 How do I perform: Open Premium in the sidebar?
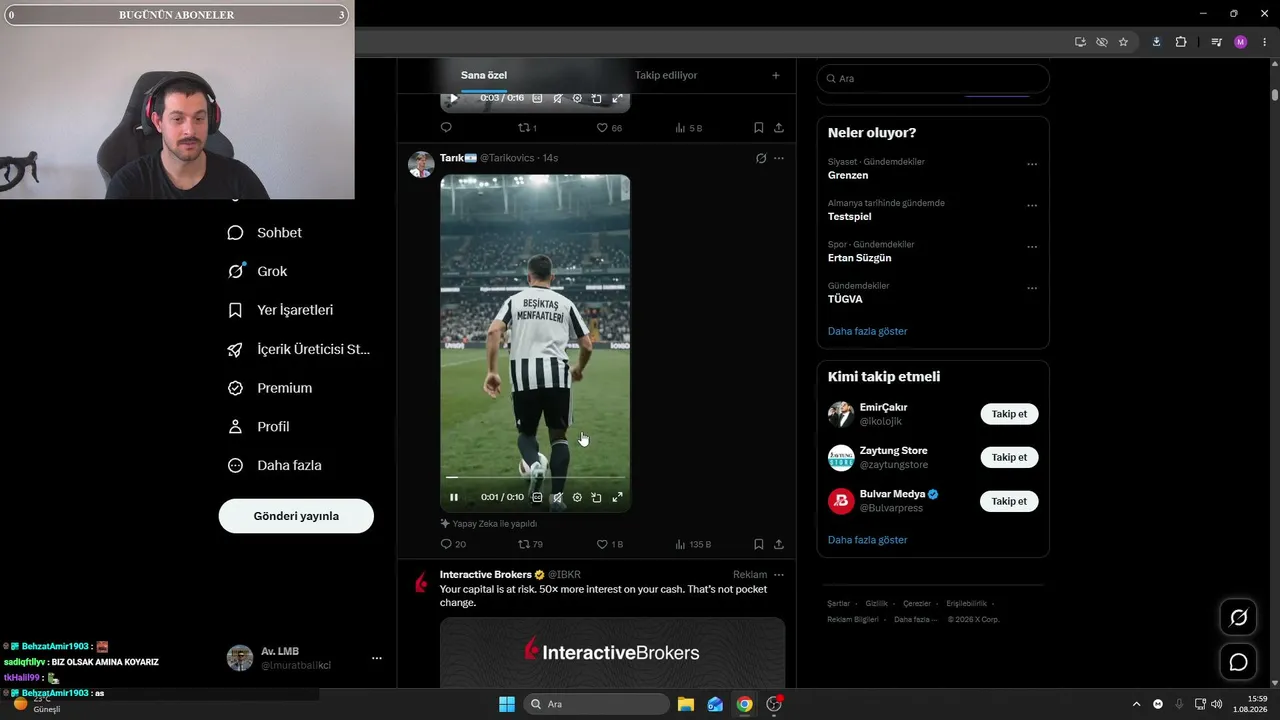(x=270, y=388)
